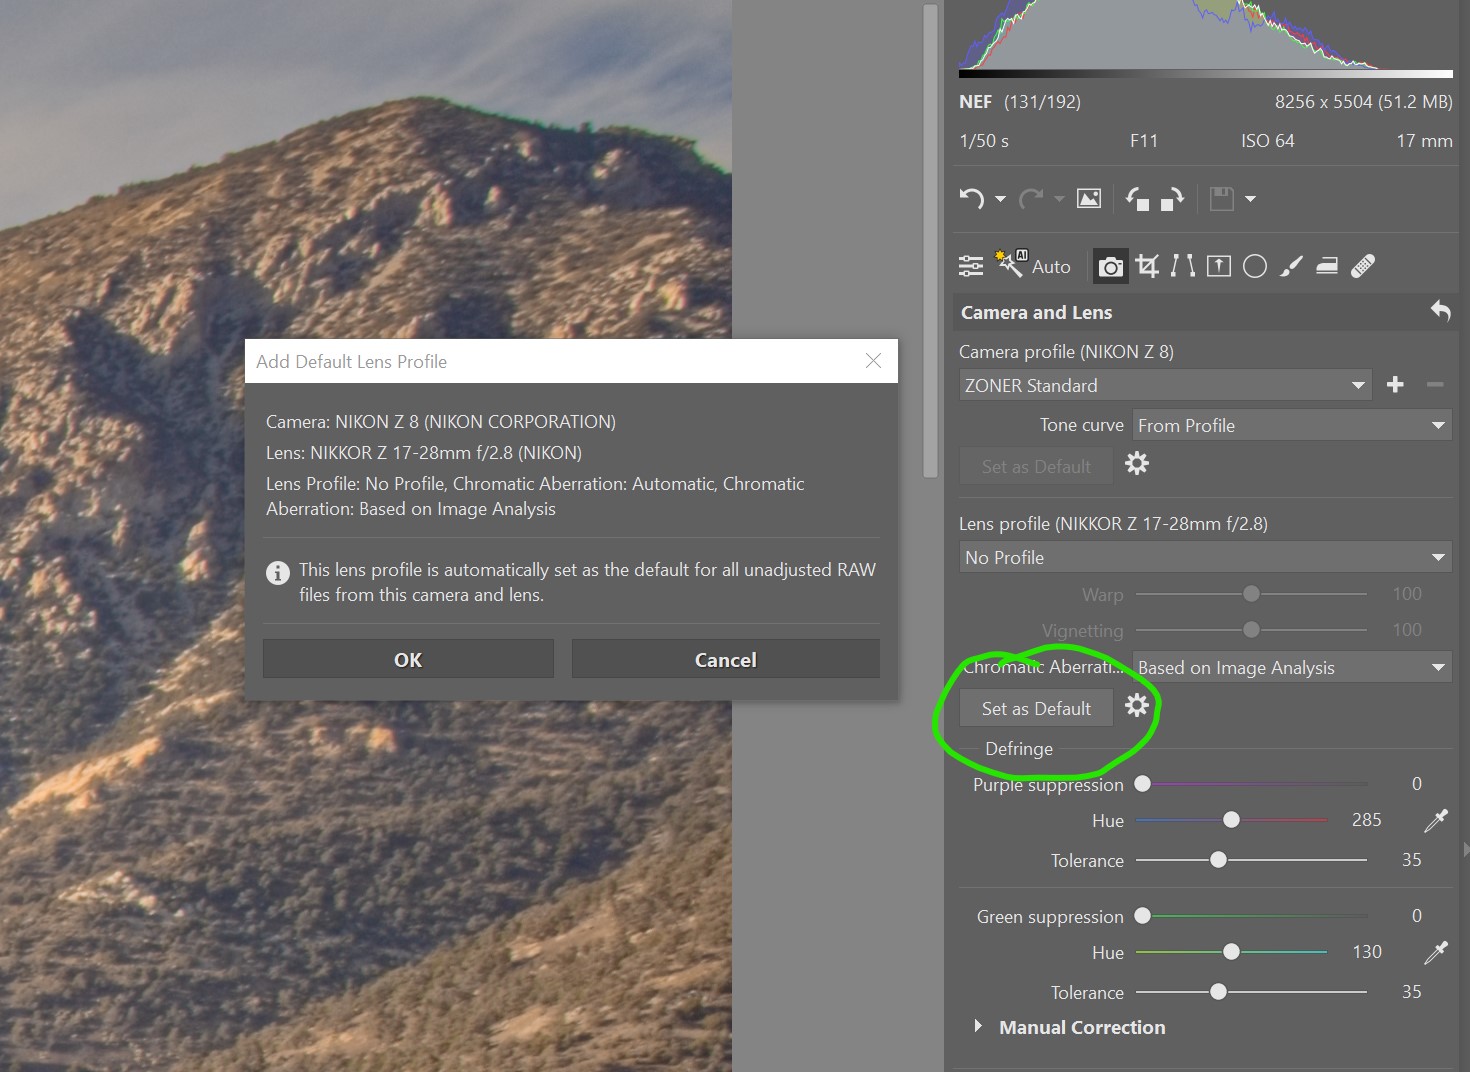
Task: Click the circled Set as Default button
Action: [1035, 708]
